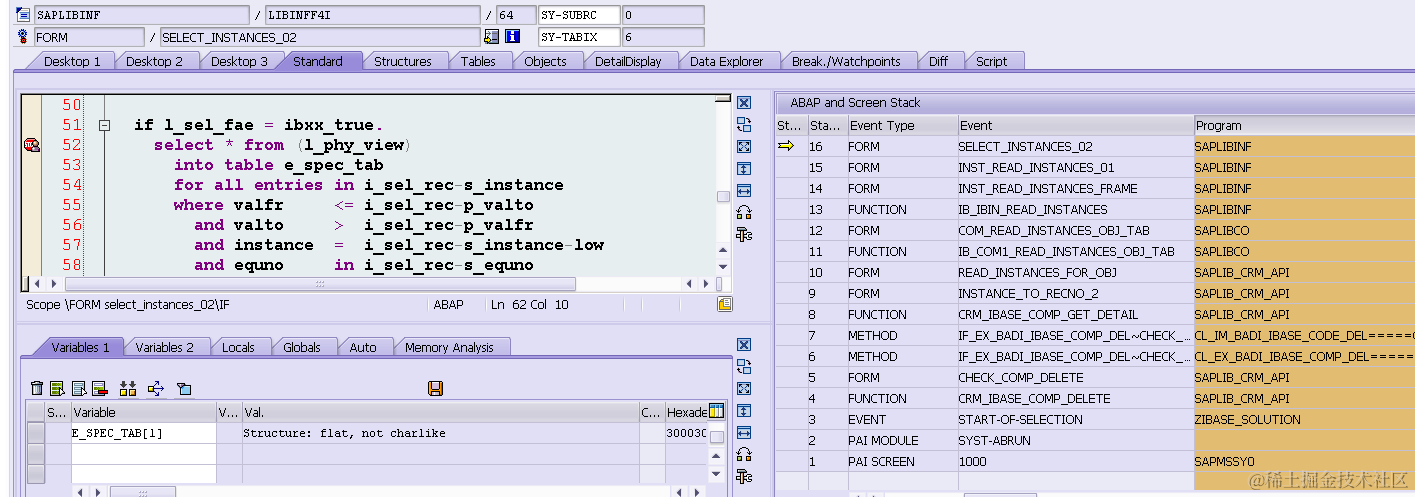Click the layout icon in variables toolbar

184,388
